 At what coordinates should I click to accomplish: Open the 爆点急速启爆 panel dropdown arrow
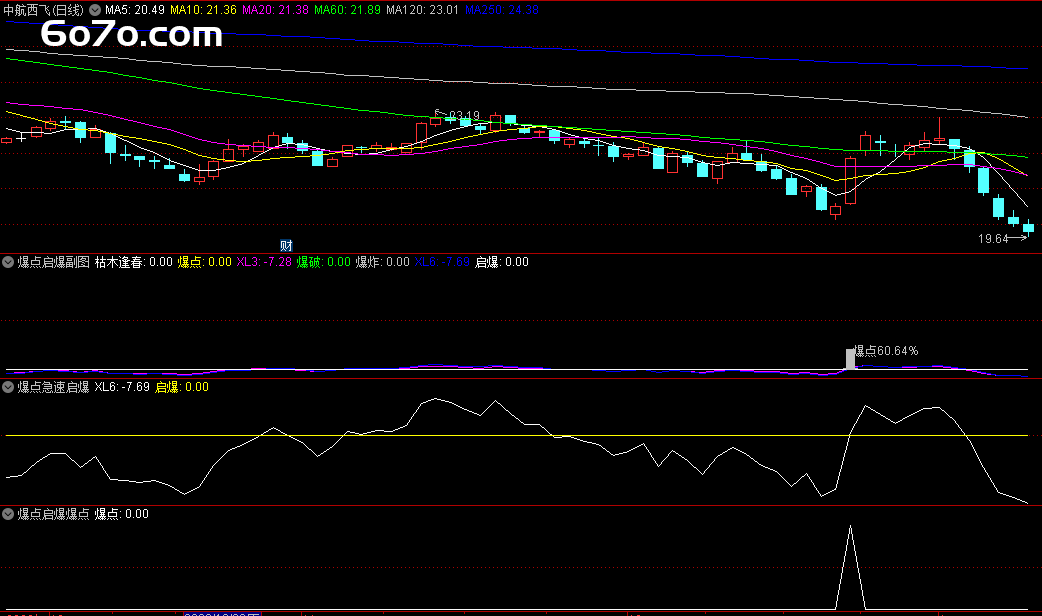pos(8,387)
